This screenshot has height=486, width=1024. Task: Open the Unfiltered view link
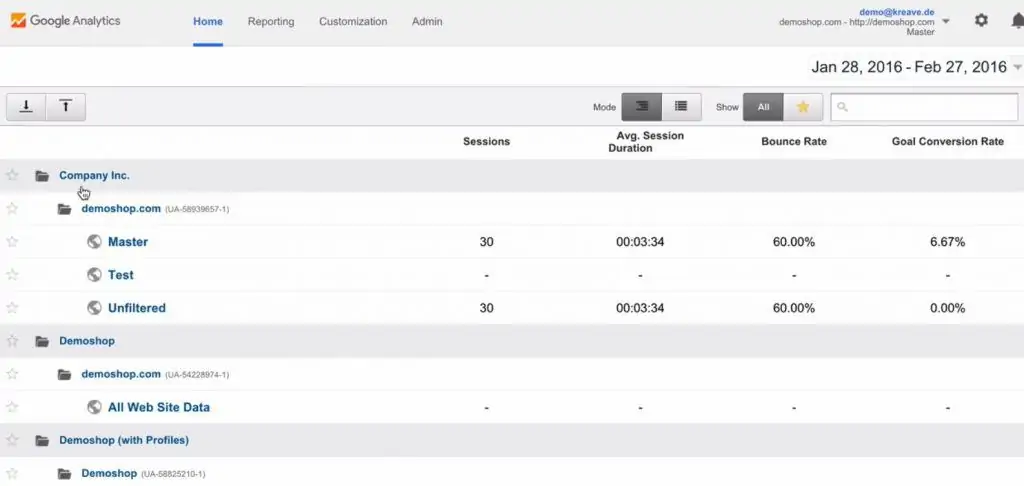[136, 308]
